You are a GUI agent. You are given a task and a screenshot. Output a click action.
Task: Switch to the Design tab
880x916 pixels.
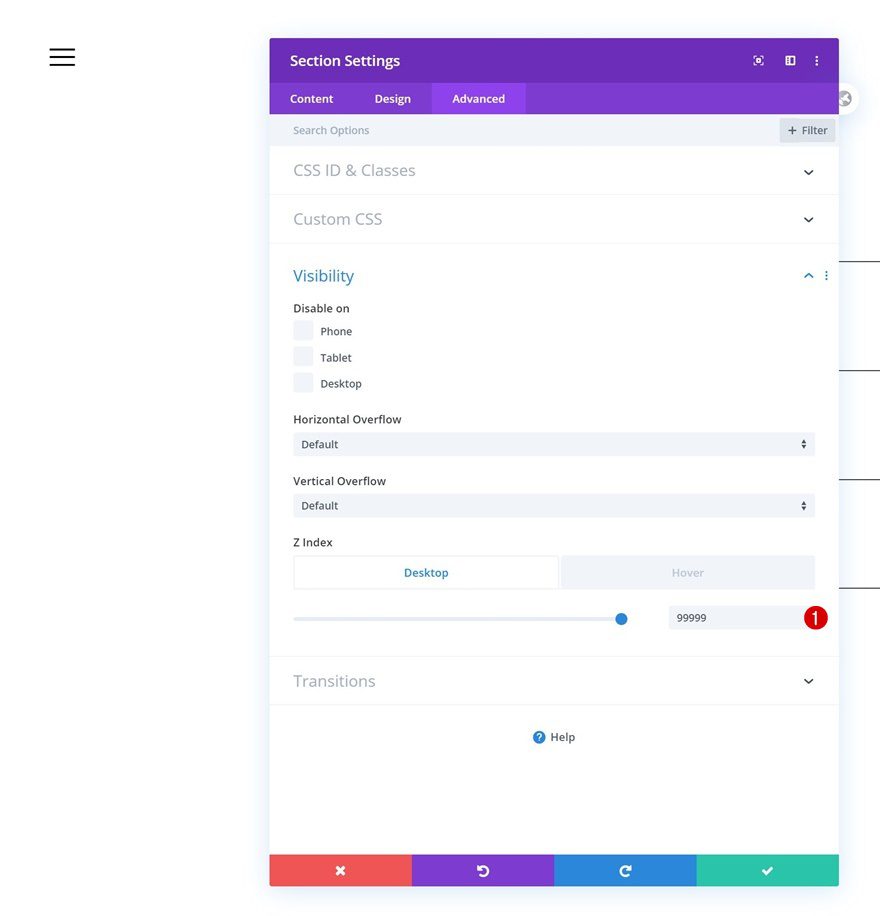coord(393,98)
